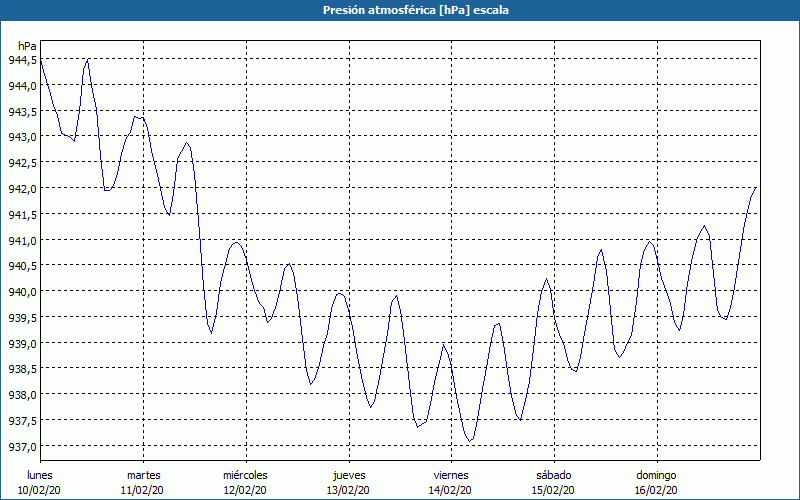Select the 938,5 axis value
This screenshot has width=800, height=500.
tap(22, 369)
